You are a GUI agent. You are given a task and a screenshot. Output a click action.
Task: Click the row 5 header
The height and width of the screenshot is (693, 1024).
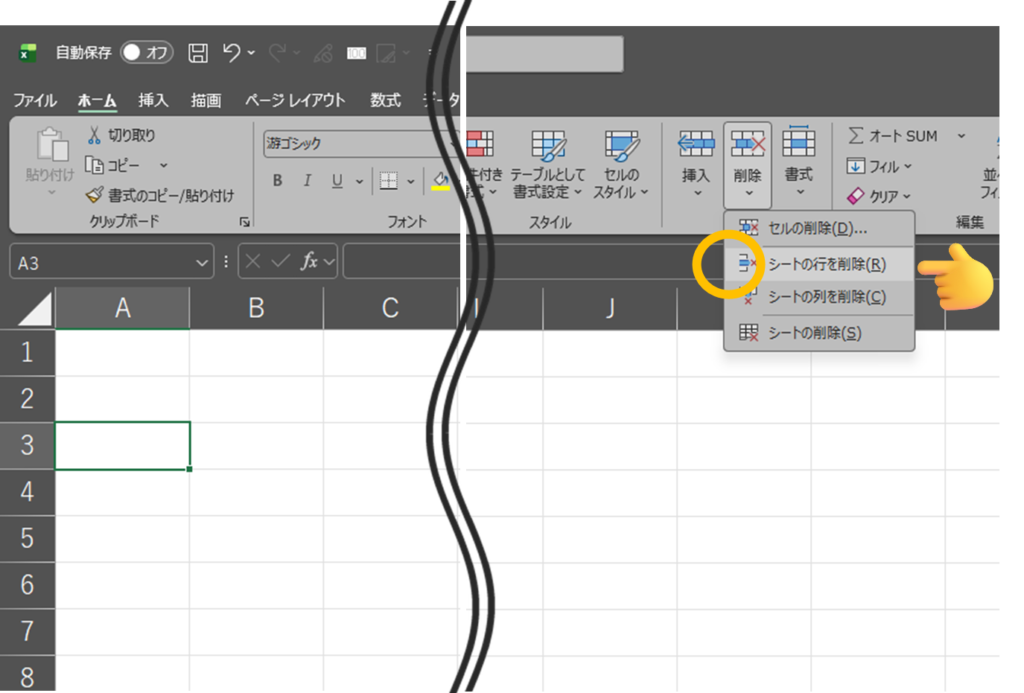pos(27,538)
